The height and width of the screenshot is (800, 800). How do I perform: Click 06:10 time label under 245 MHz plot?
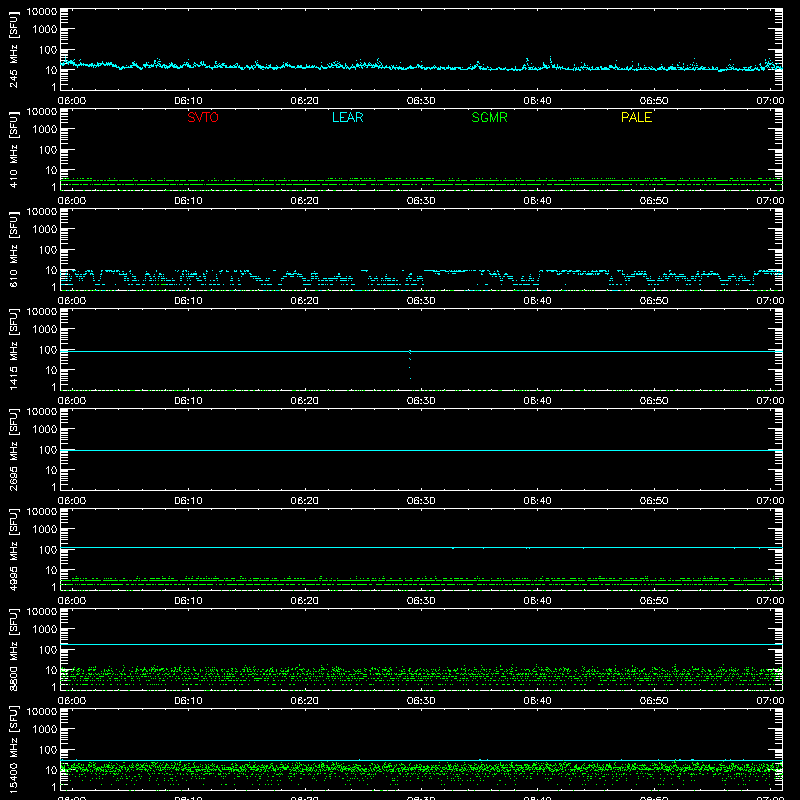[x=188, y=101]
